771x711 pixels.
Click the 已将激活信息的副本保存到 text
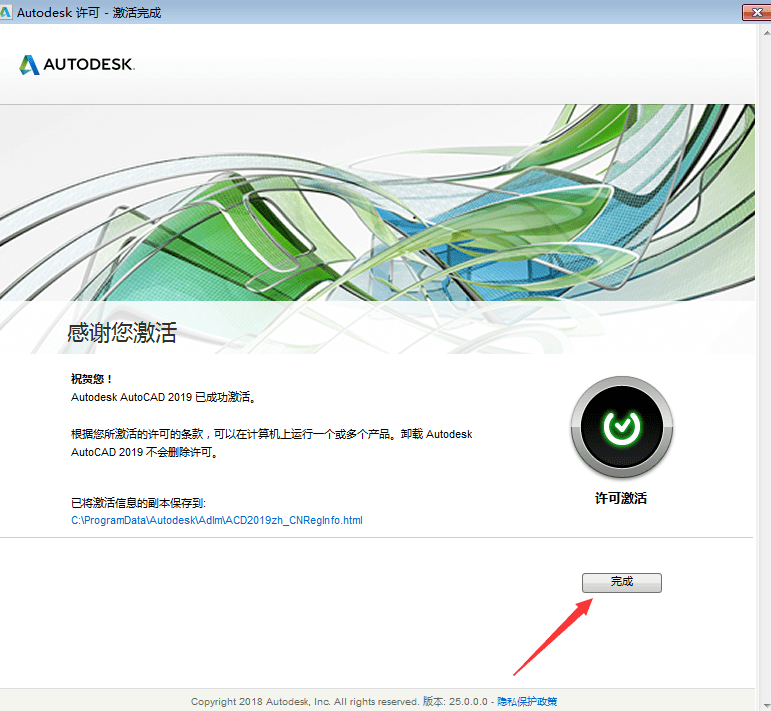pos(138,503)
